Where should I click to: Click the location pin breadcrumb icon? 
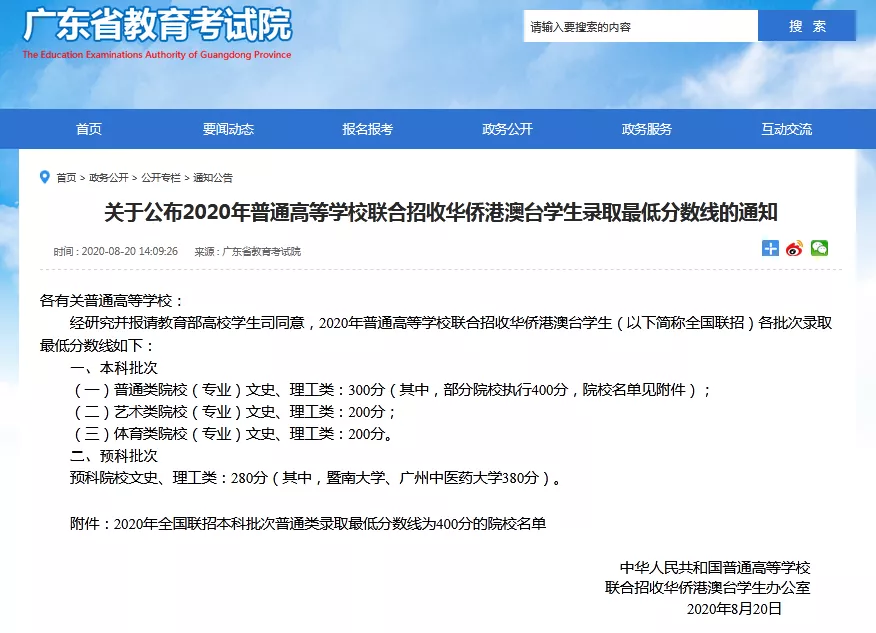tap(44, 177)
